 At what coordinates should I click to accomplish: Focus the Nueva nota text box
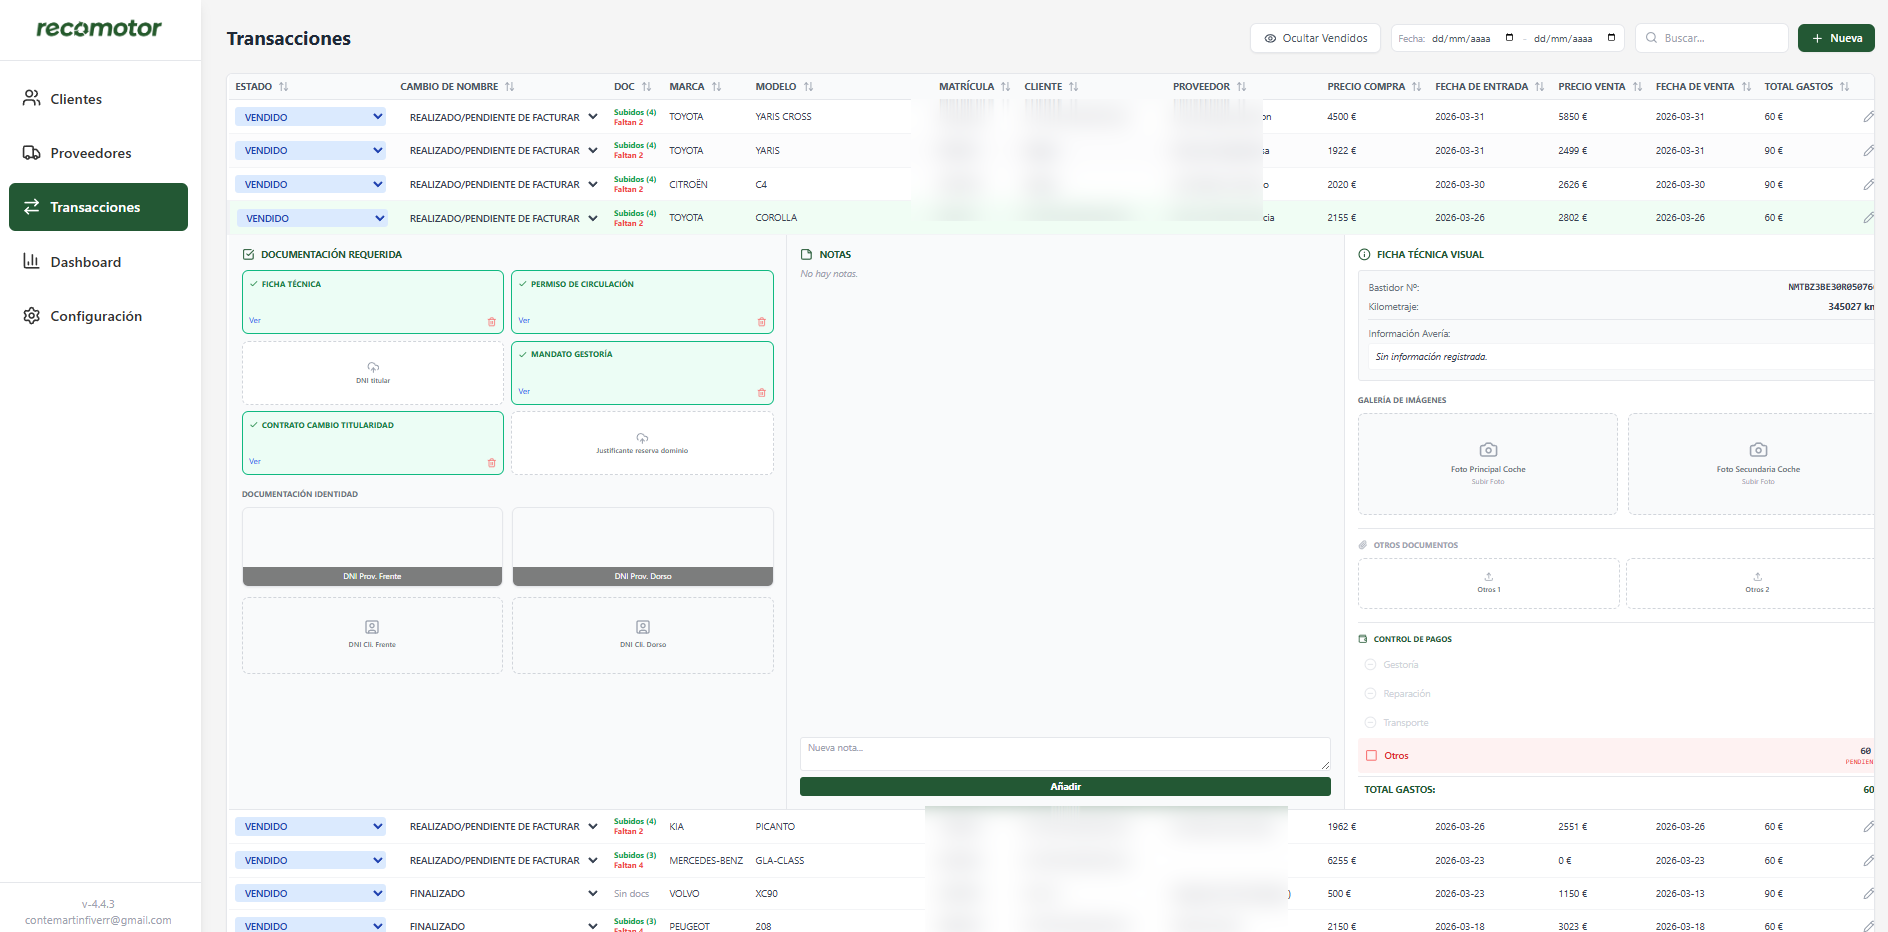point(1065,754)
